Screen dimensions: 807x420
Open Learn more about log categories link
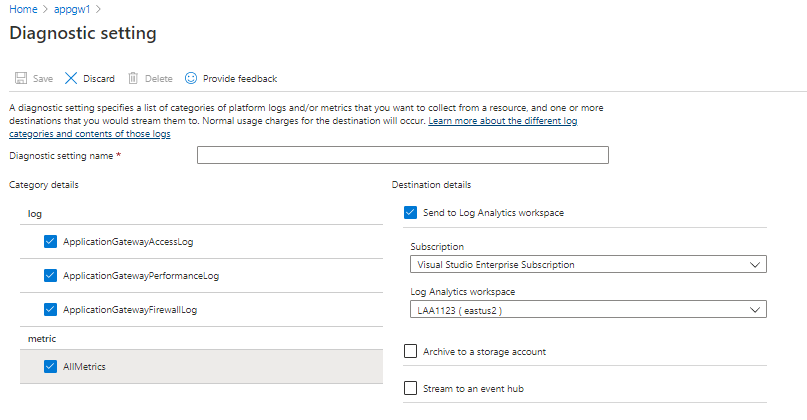coord(502,120)
